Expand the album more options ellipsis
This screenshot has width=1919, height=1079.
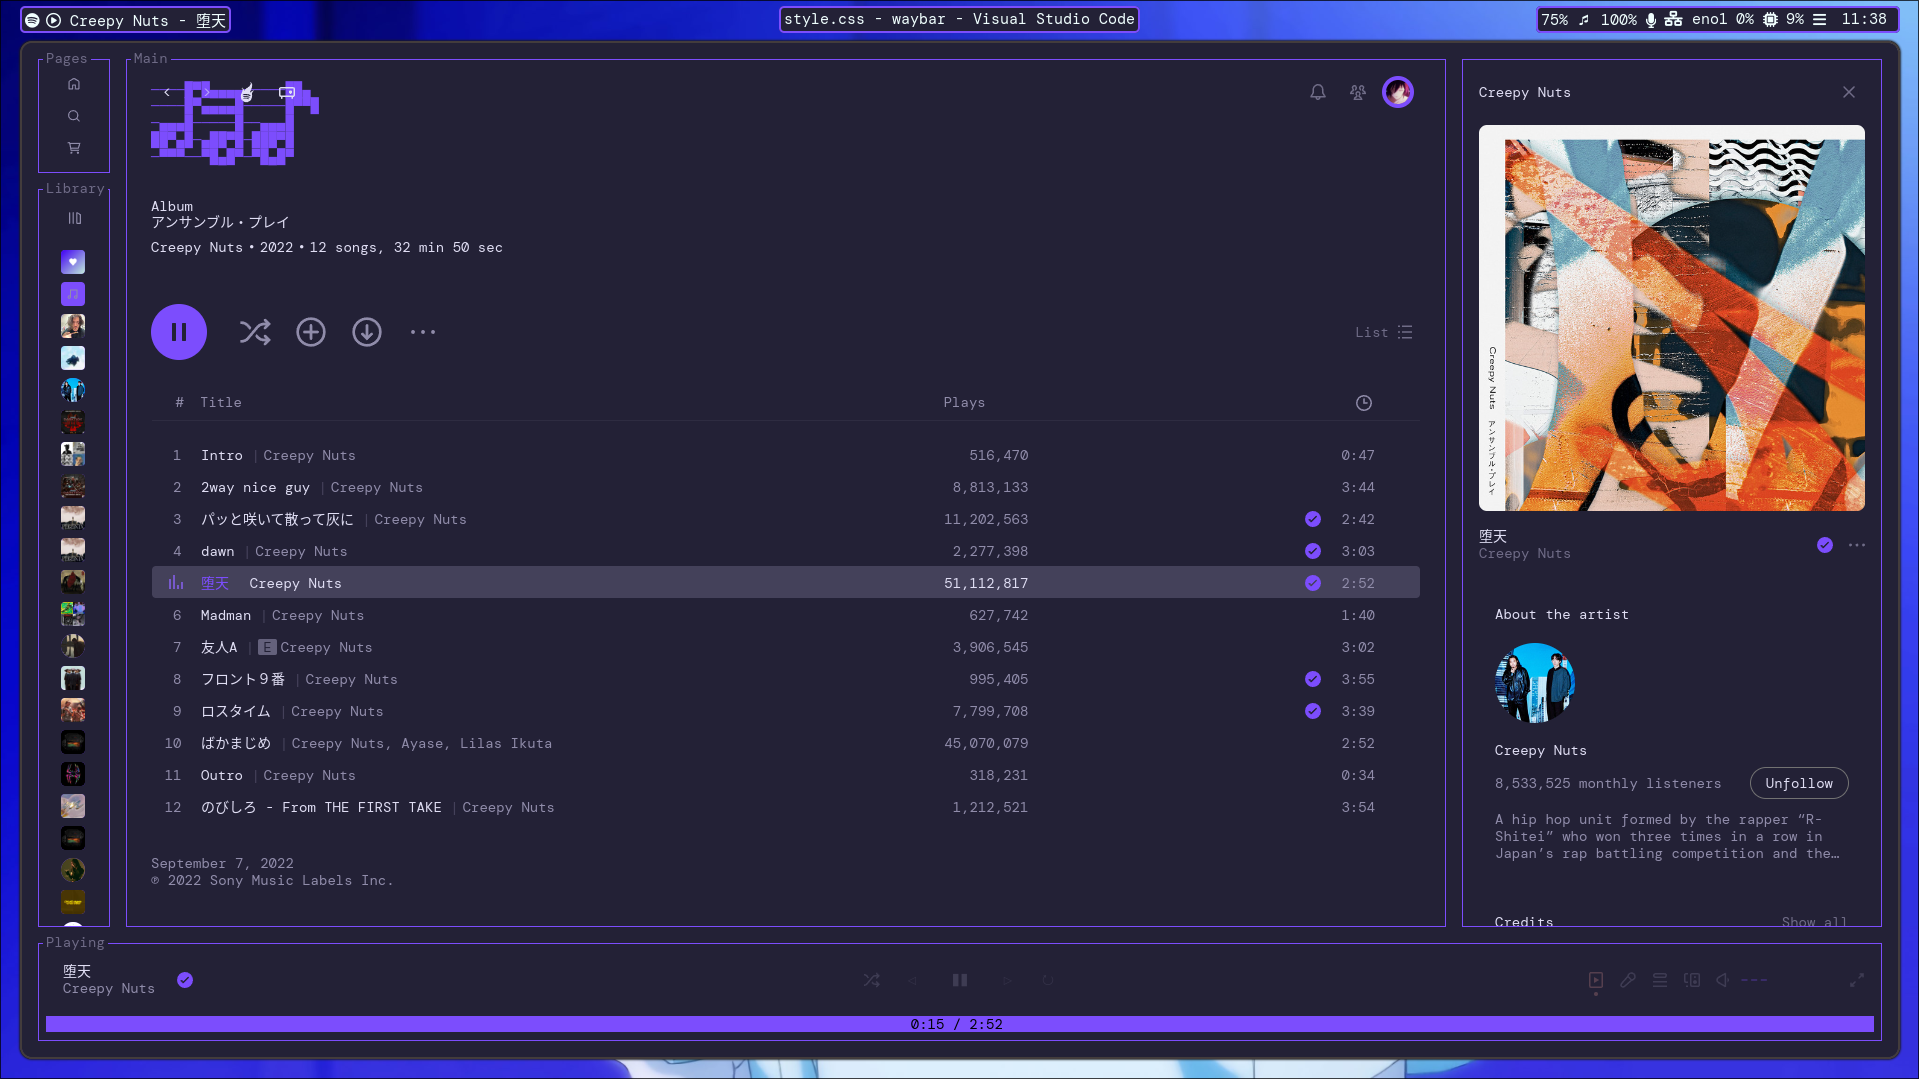pos(423,332)
